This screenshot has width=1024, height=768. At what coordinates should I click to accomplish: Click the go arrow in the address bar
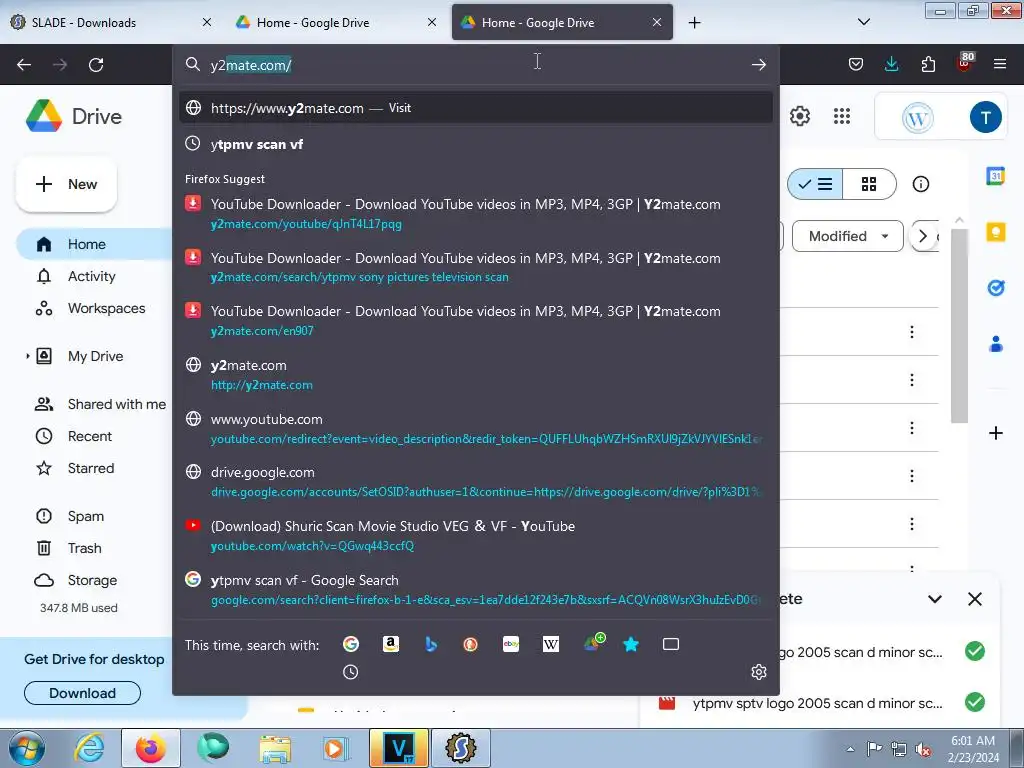point(758,65)
